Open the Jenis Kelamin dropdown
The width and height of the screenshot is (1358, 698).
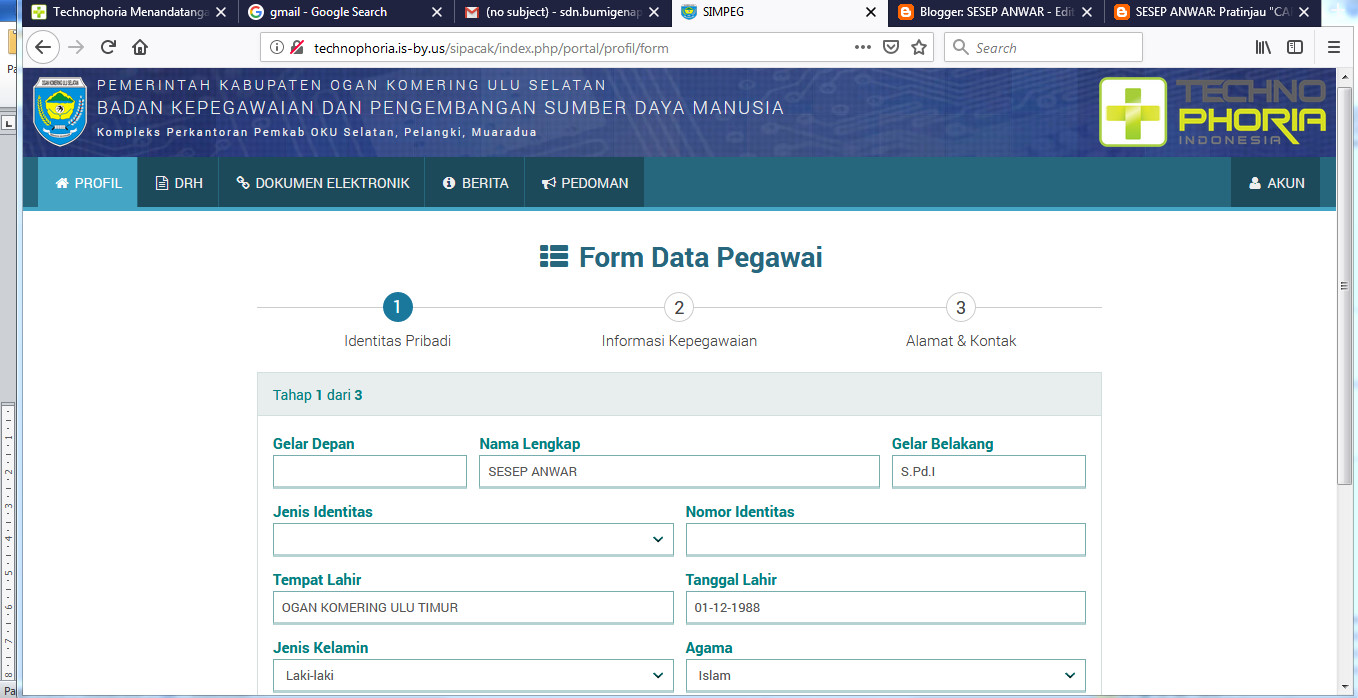pos(473,675)
